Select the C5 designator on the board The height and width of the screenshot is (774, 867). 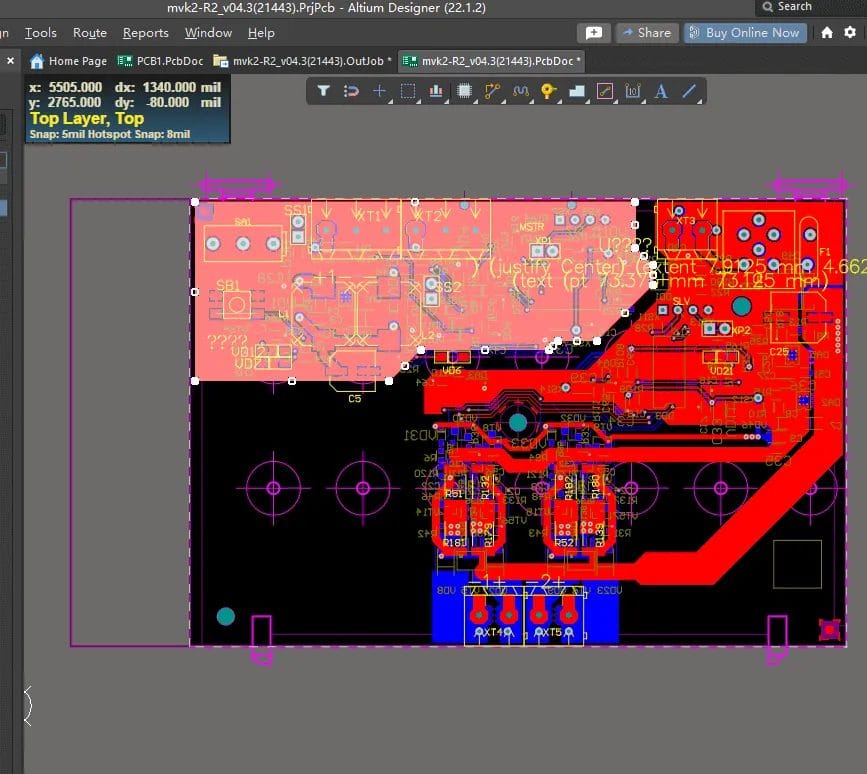354,399
